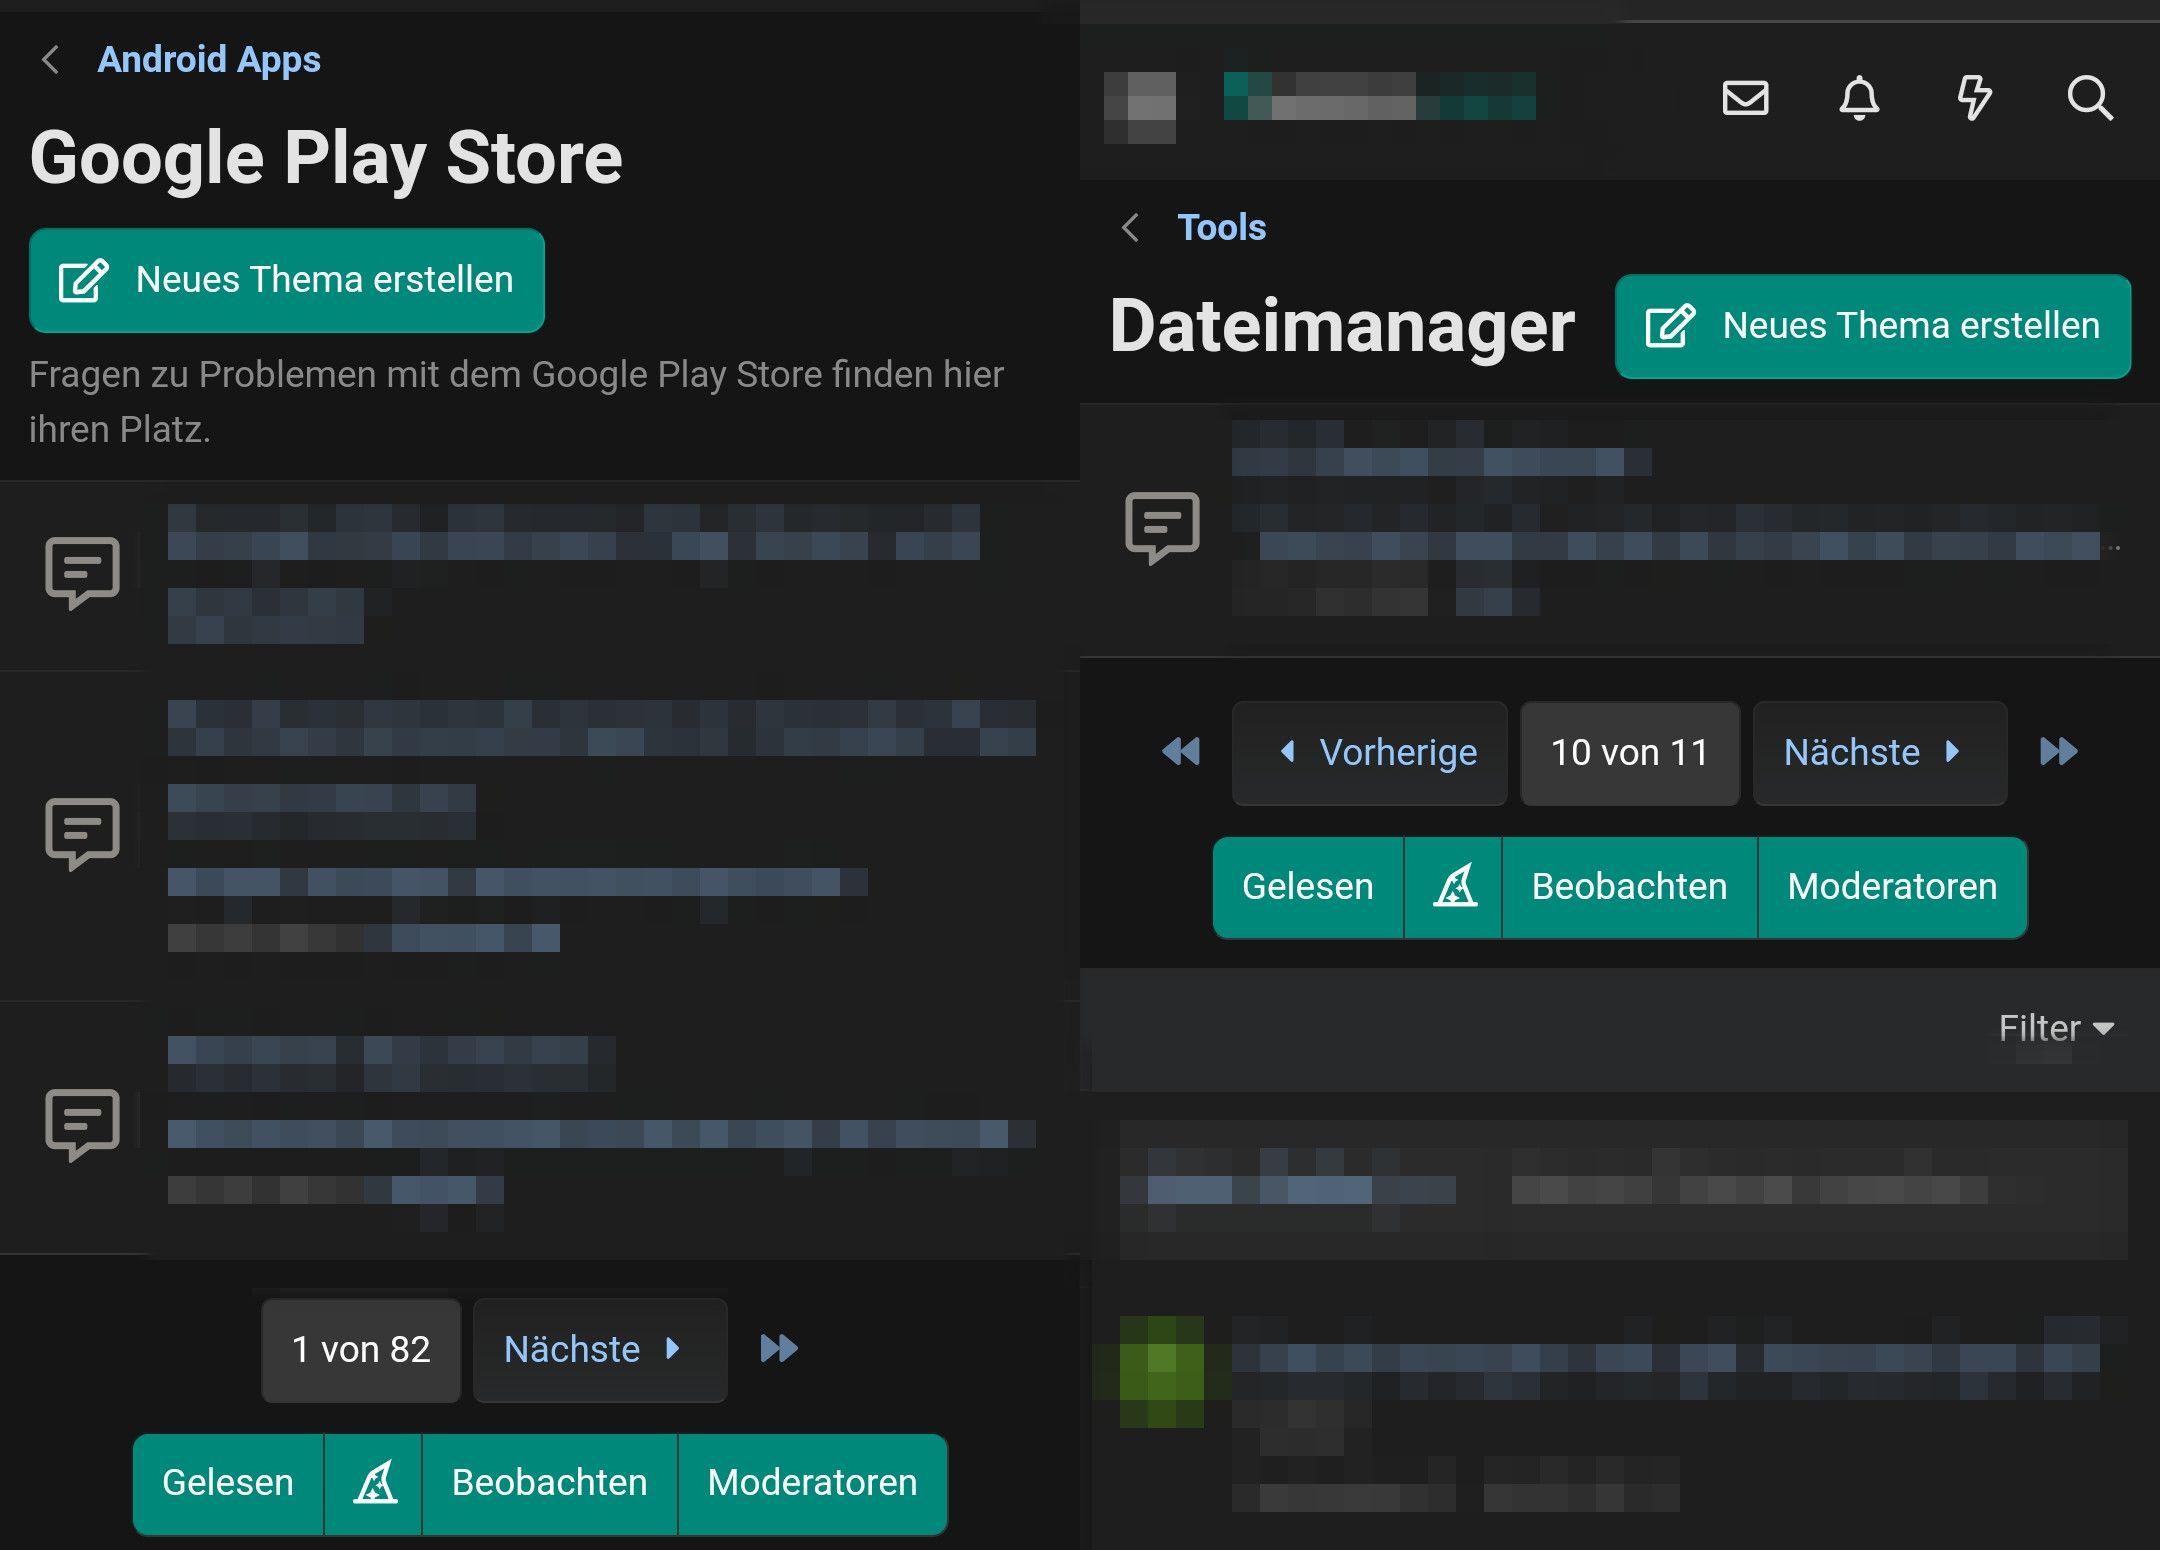Click subforum chat icon in Dateimanager panel
The height and width of the screenshot is (1550, 2160).
pyautogui.click(x=1162, y=528)
